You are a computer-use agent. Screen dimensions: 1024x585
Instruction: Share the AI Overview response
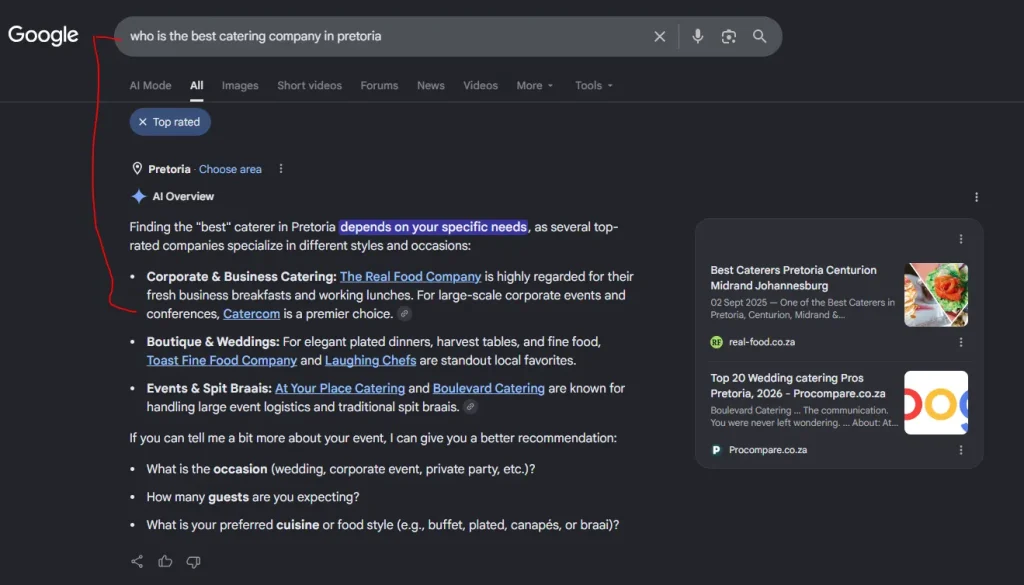[137, 561]
